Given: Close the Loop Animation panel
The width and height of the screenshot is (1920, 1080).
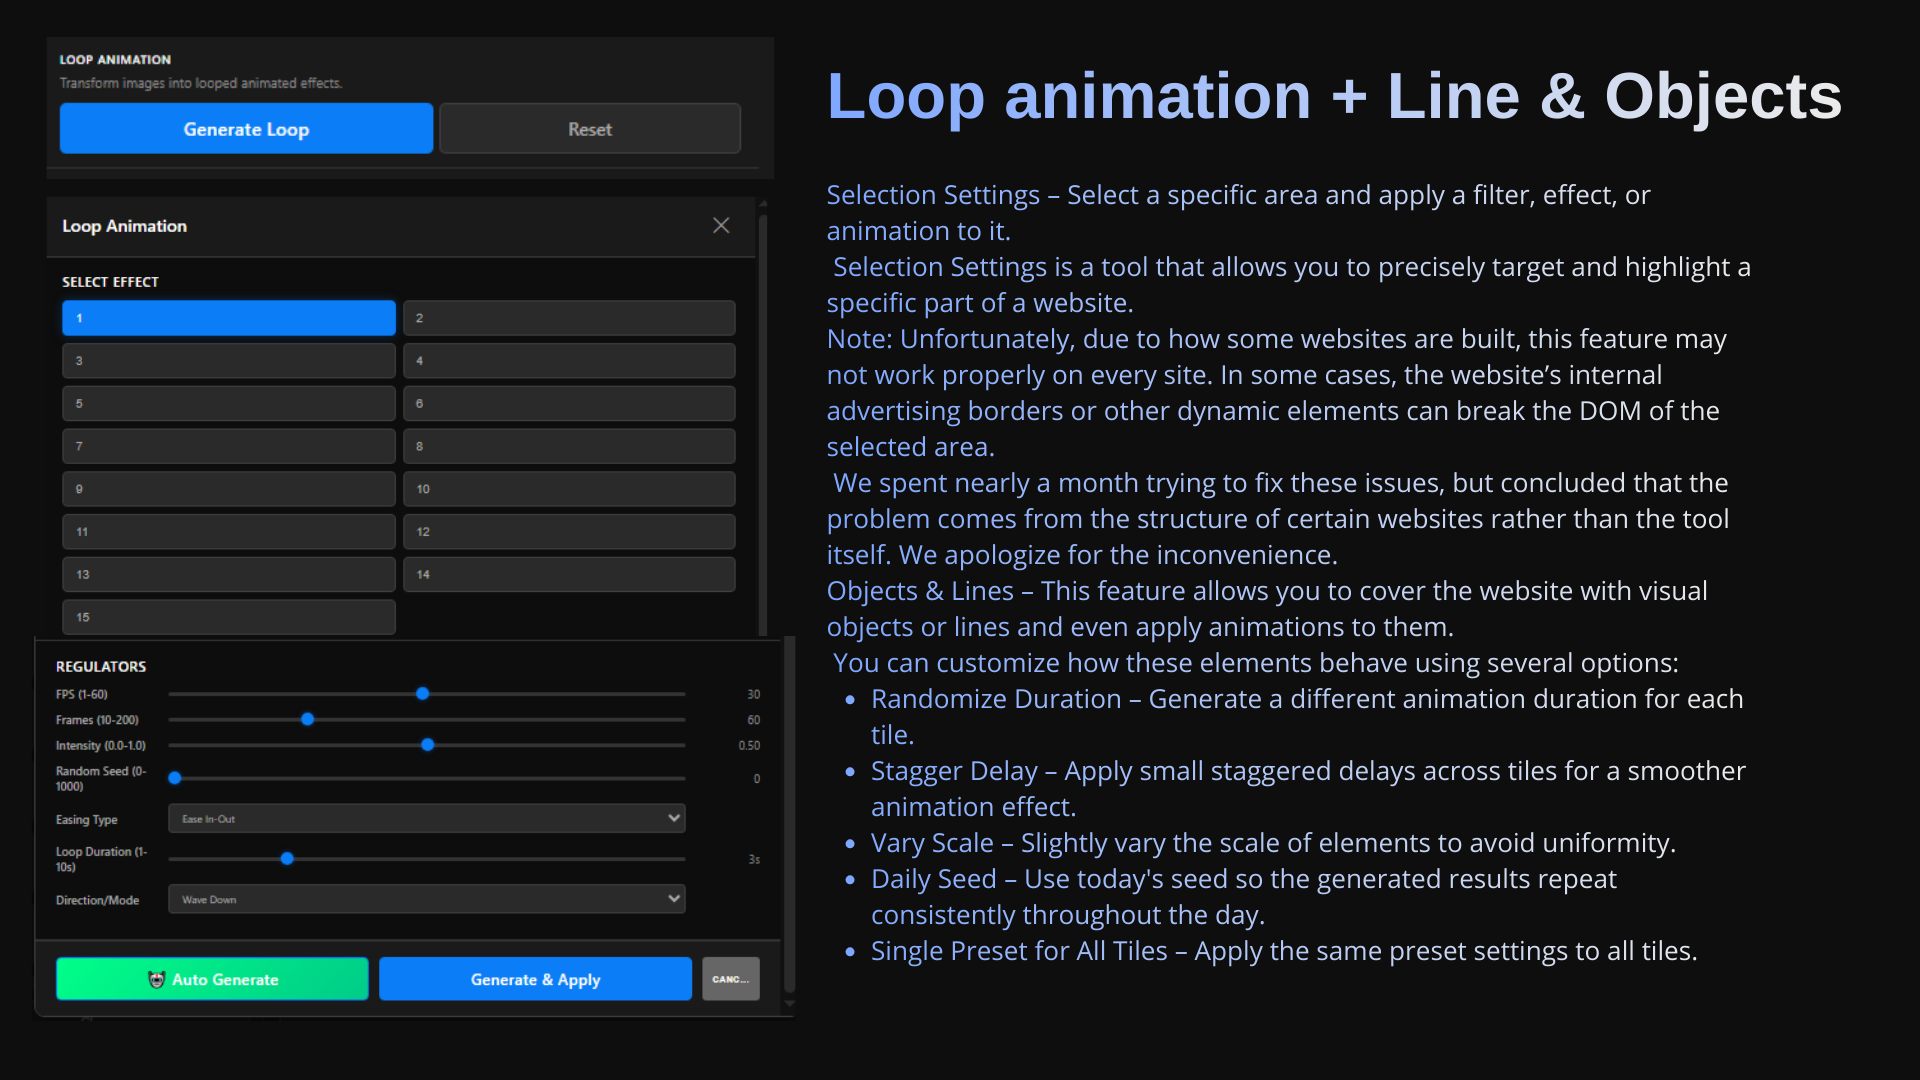Looking at the screenshot, I should coord(721,226).
